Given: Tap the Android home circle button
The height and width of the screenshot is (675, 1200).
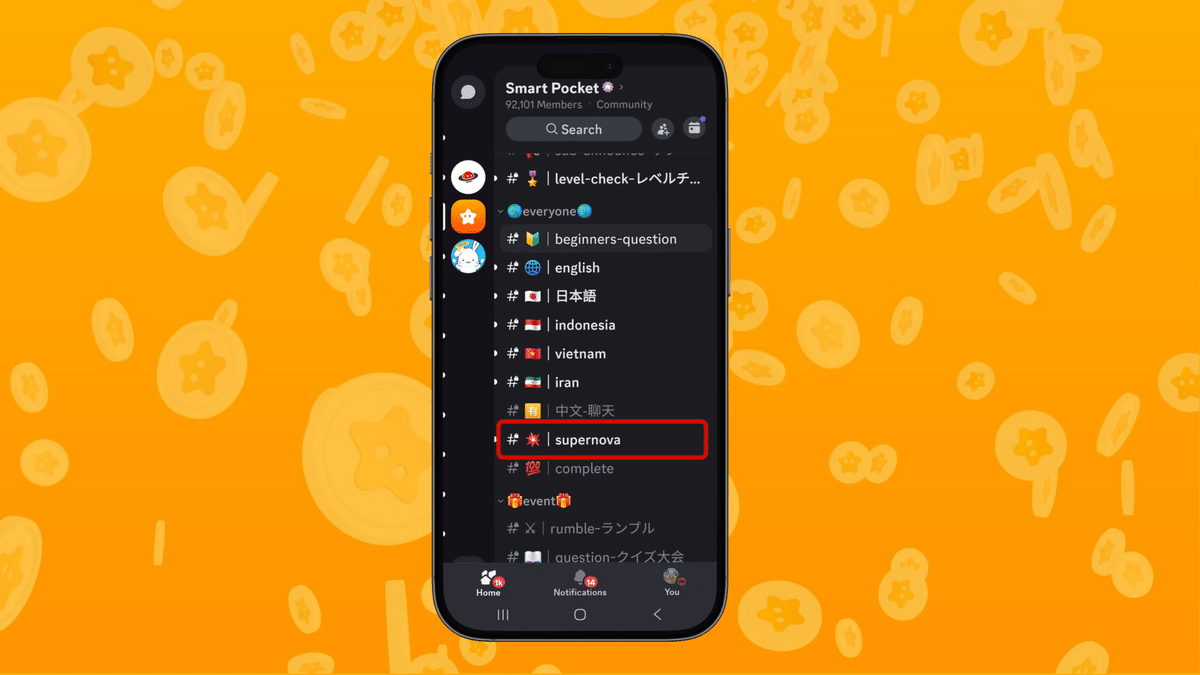Looking at the screenshot, I should tap(580, 614).
